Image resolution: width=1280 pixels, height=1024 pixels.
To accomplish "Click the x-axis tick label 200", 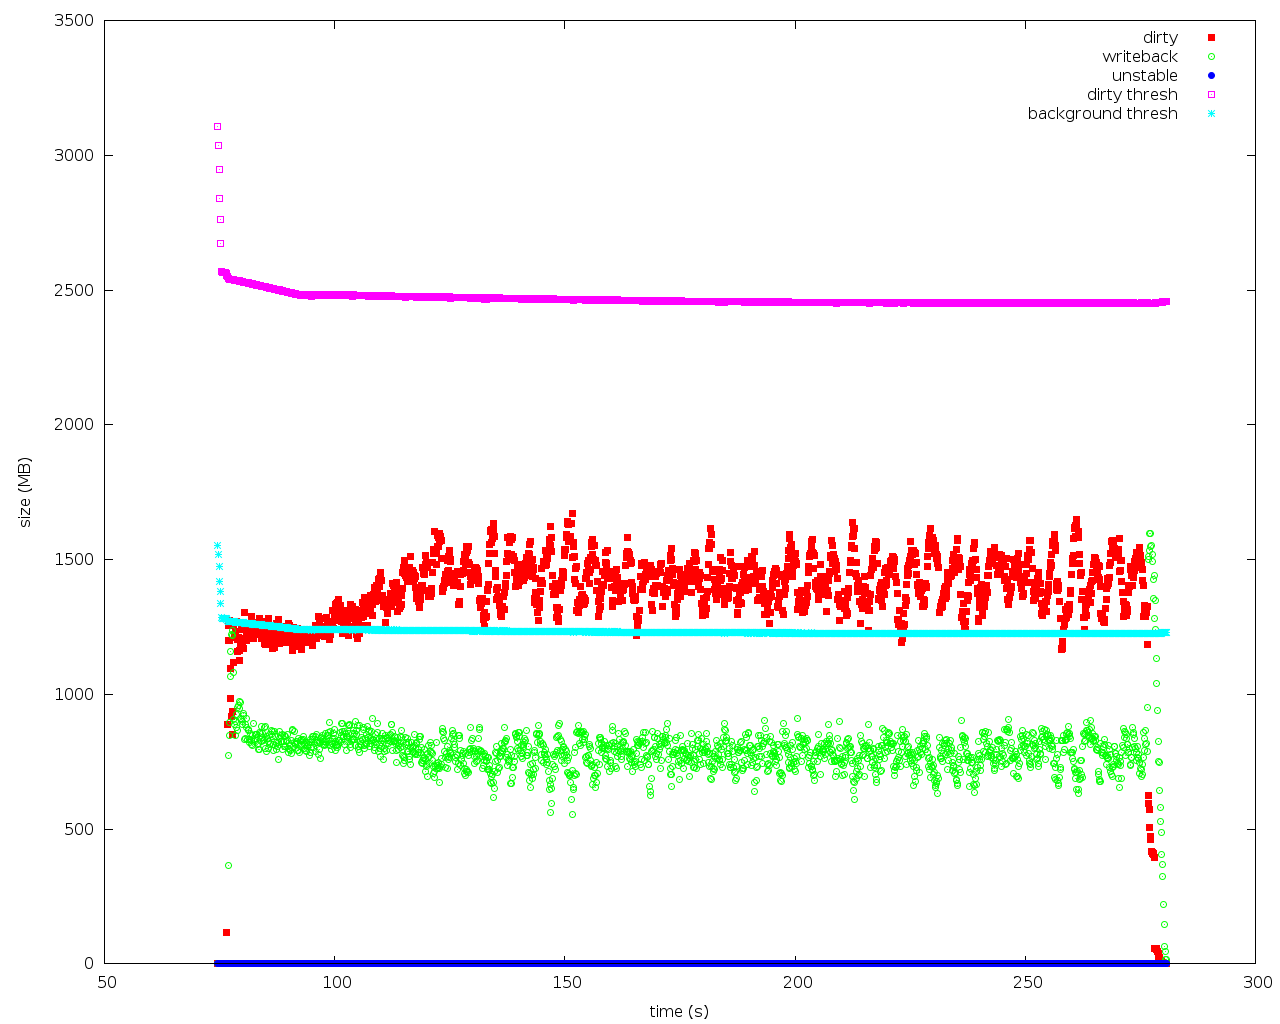I will (797, 983).
